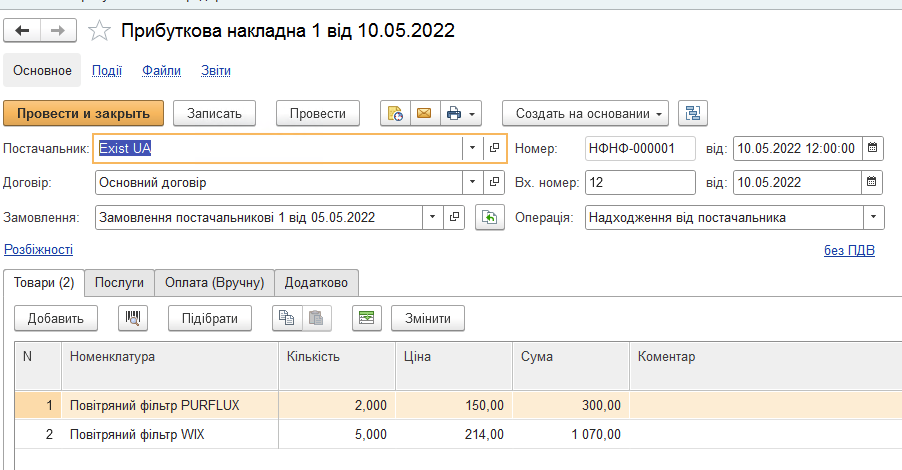Open the linked Замовлення постачальникові record
The image size is (902, 470).
tap(454, 217)
